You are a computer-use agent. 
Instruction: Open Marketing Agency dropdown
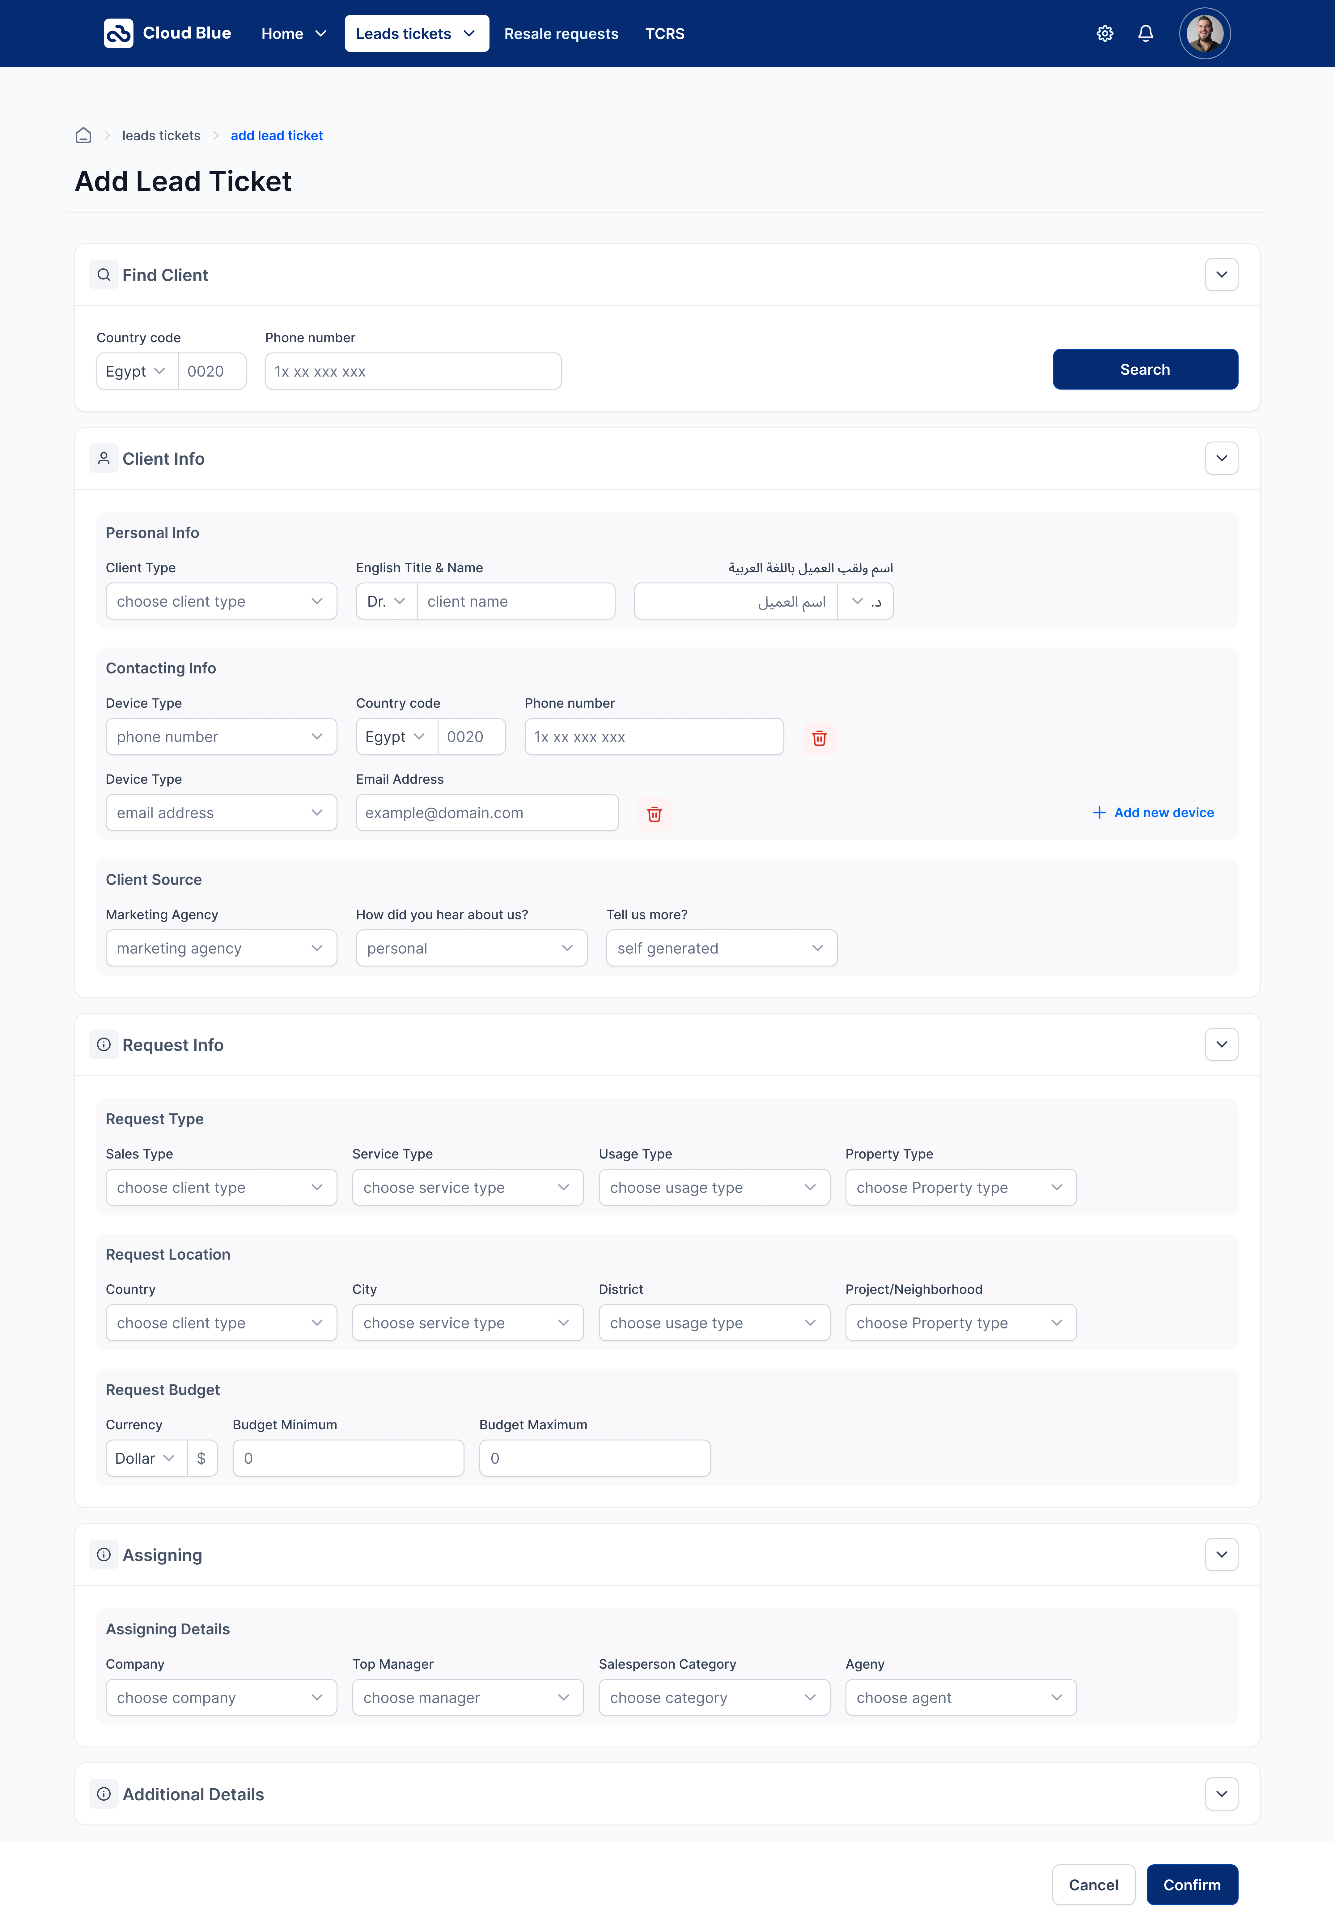(221, 948)
